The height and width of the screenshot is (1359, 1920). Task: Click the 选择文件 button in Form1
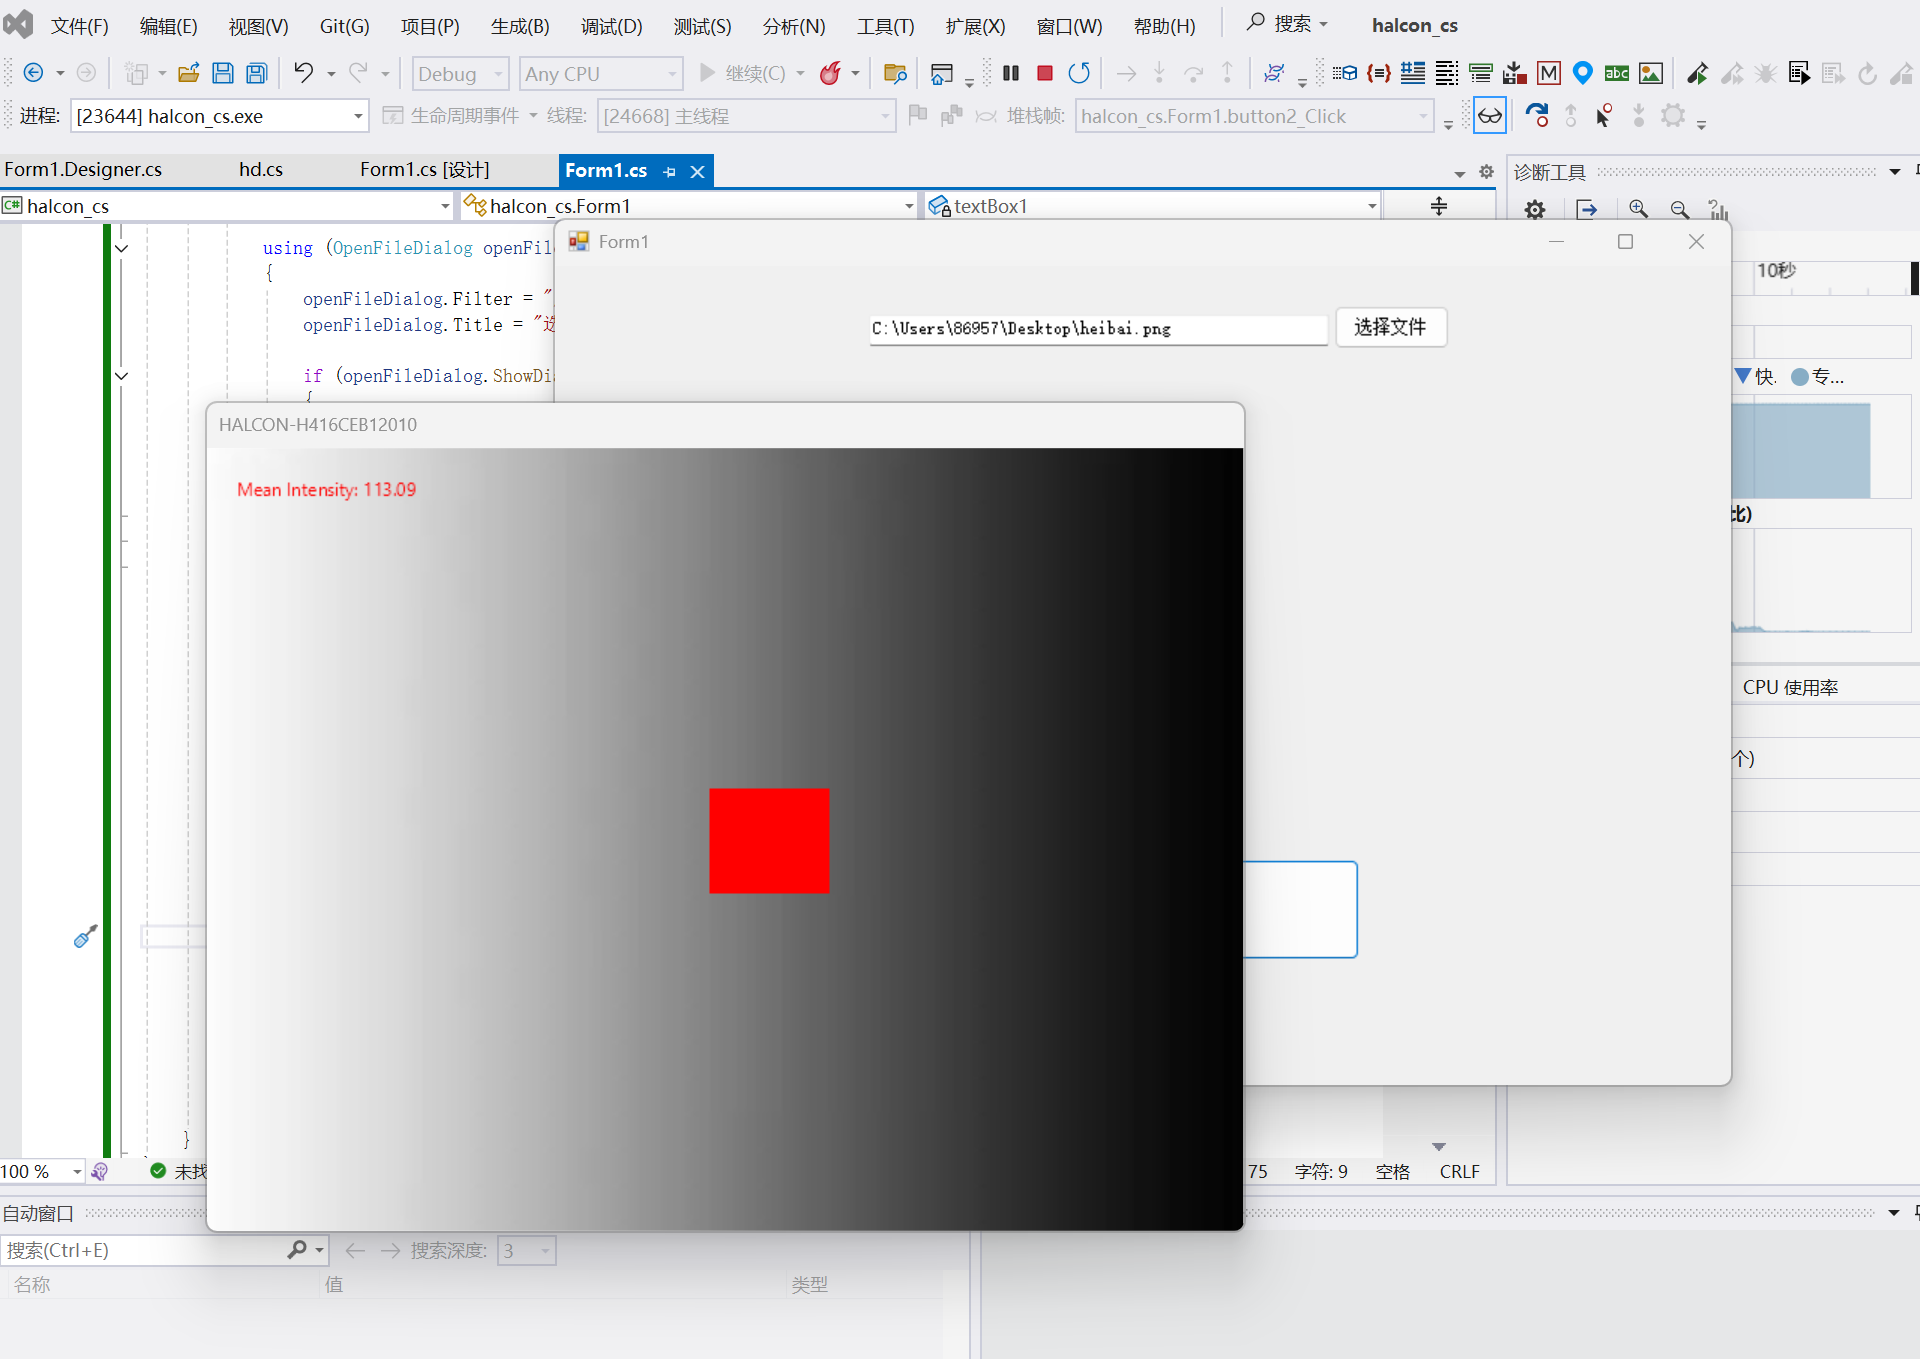[1390, 327]
